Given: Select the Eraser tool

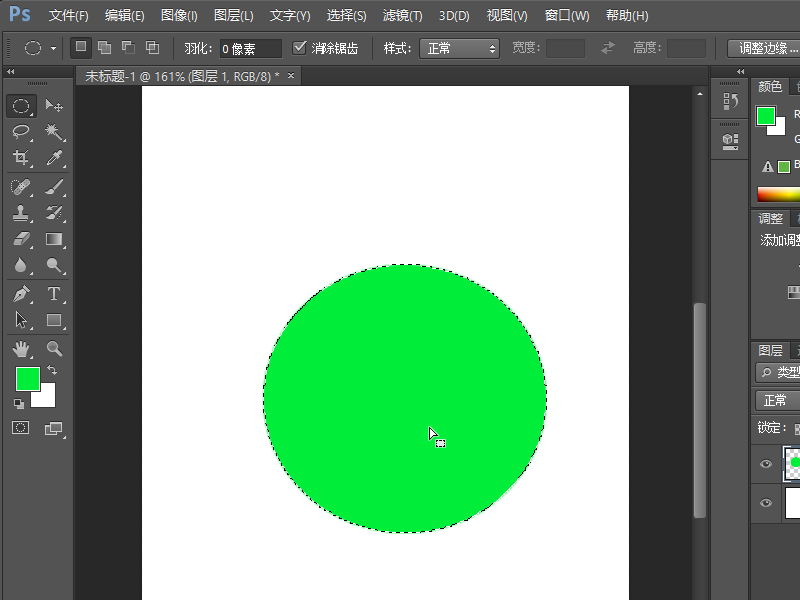Looking at the screenshot, I should 21,239.
